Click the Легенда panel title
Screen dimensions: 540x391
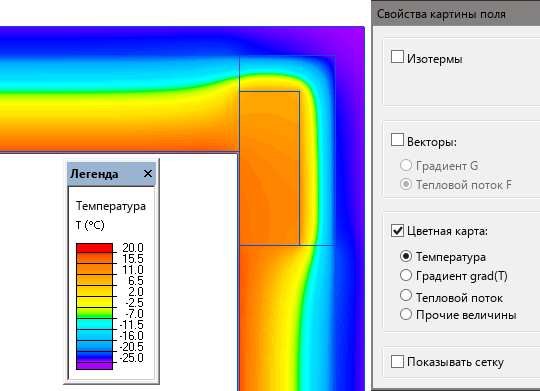point(94,174)
